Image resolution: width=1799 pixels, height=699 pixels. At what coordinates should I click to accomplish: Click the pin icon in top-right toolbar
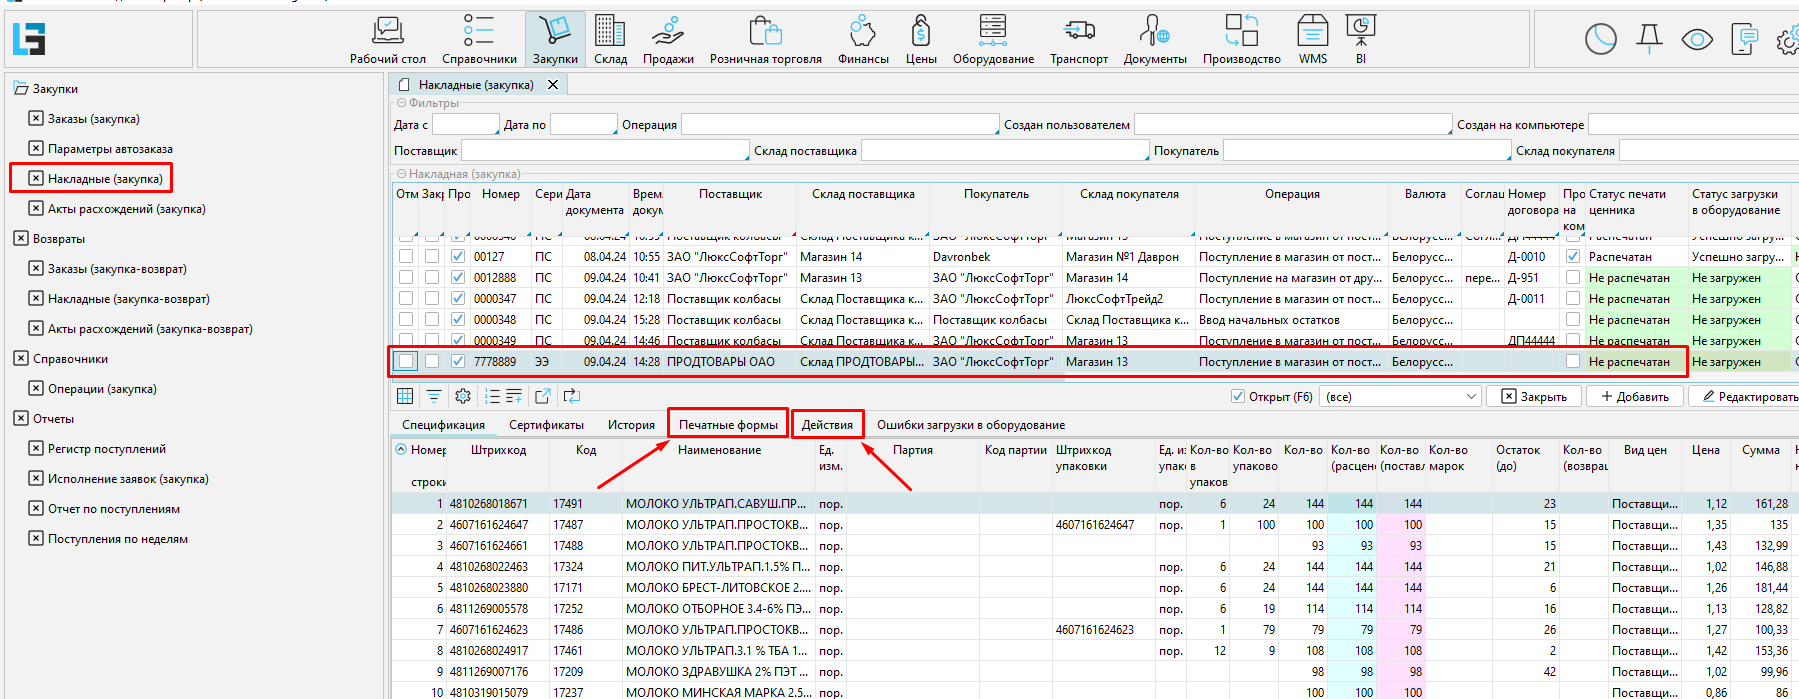(x=1649, y=39)
